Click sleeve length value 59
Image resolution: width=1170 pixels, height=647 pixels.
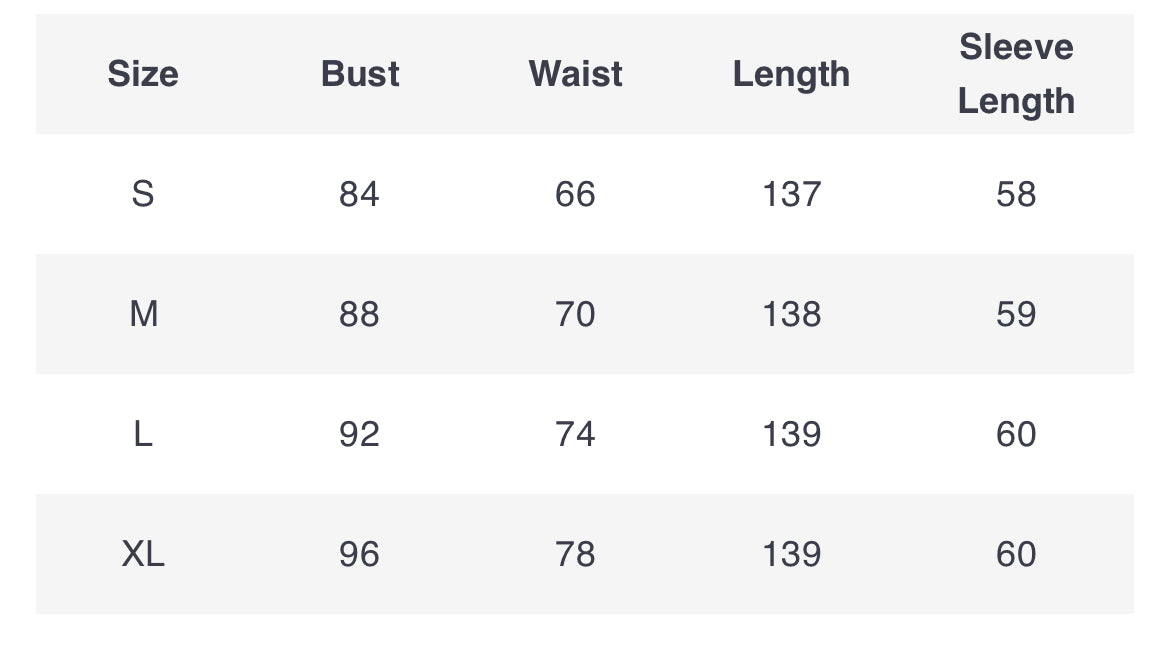click(x=1016, y=313)
